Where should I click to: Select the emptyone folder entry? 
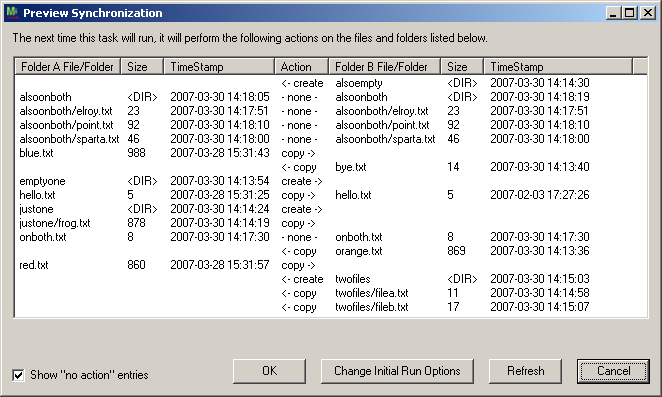(42, 181)
